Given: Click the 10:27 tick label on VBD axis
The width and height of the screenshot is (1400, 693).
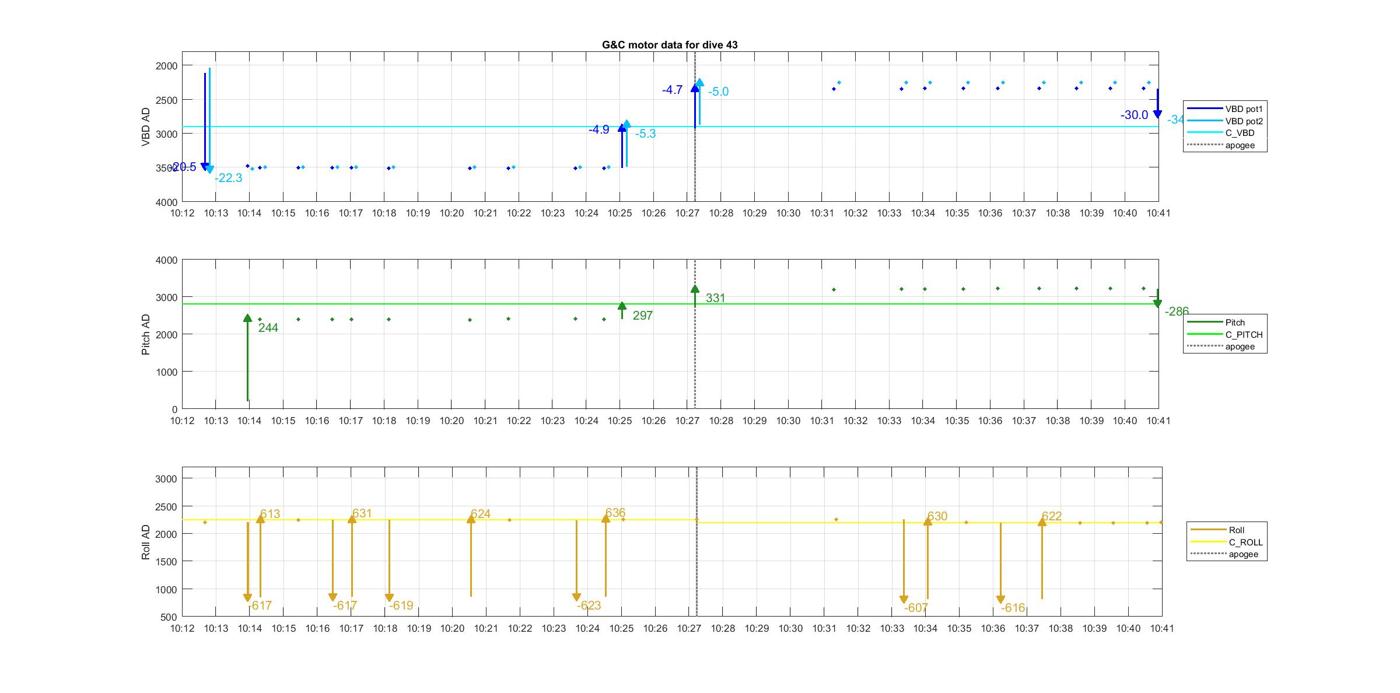Looking at the screenshot, I should pyautogui.click(x=687, y=212).
